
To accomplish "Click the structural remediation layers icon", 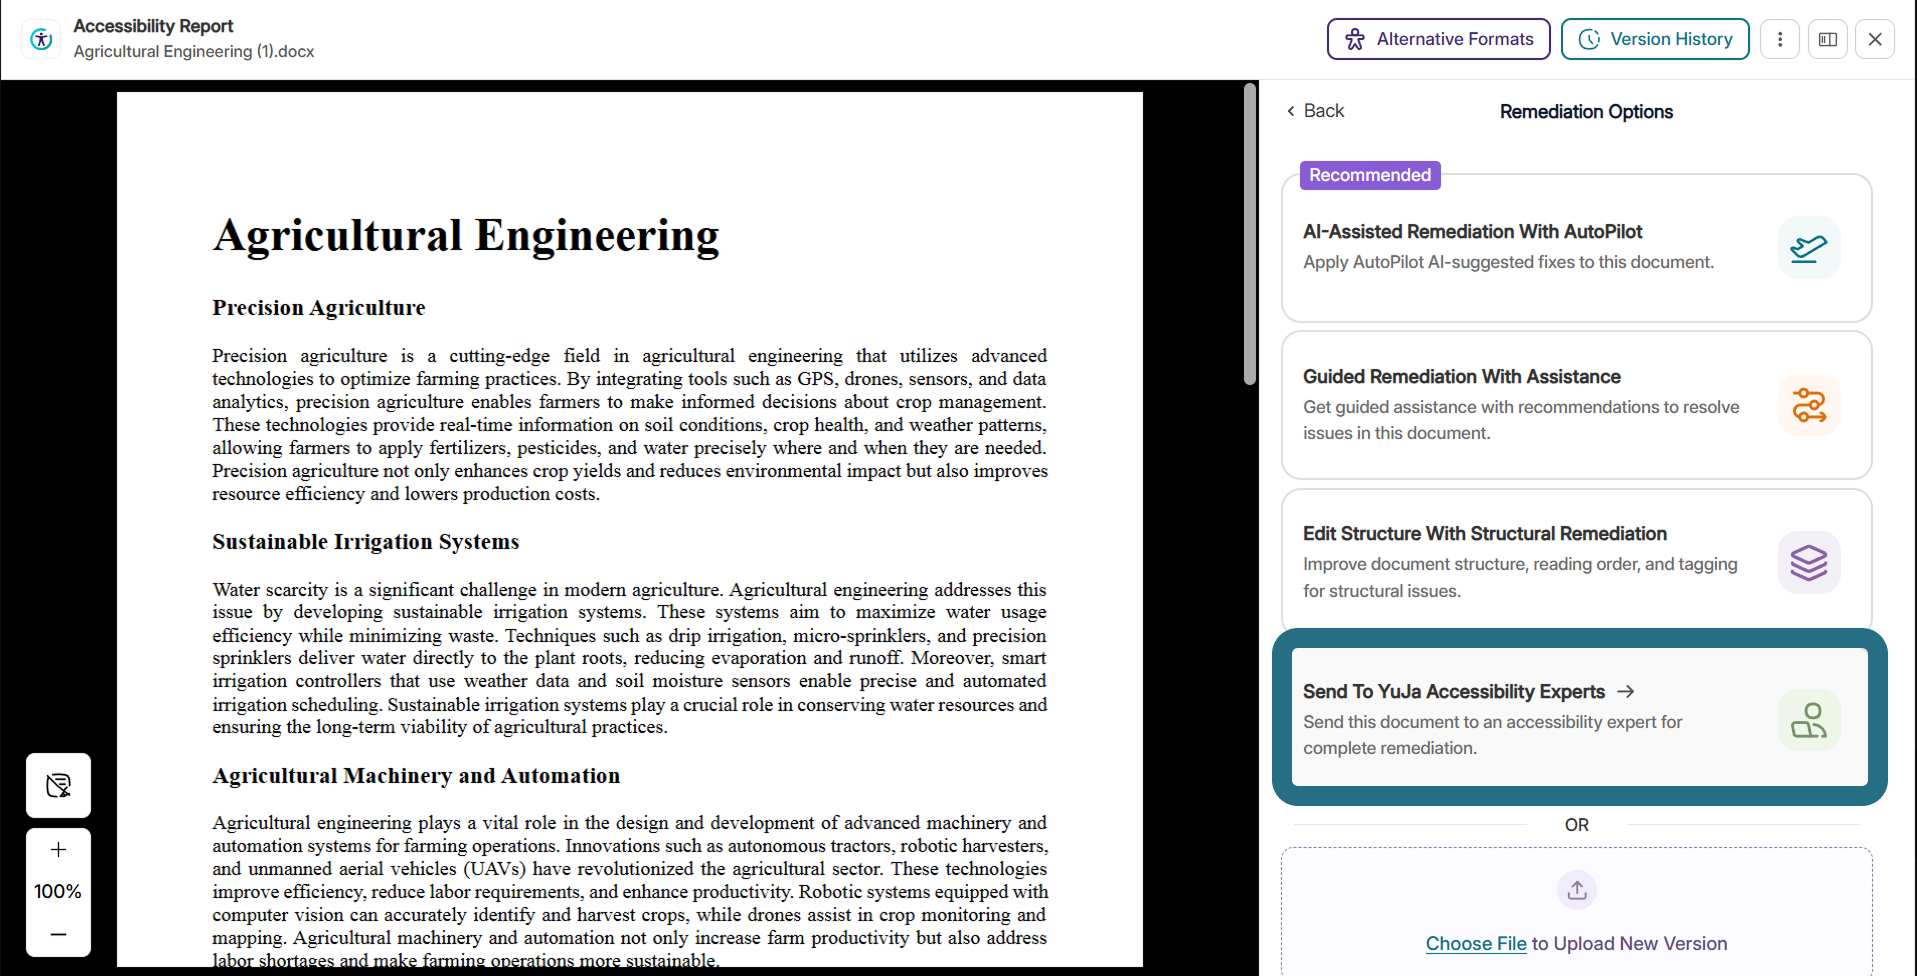I will coord(1809,562).
